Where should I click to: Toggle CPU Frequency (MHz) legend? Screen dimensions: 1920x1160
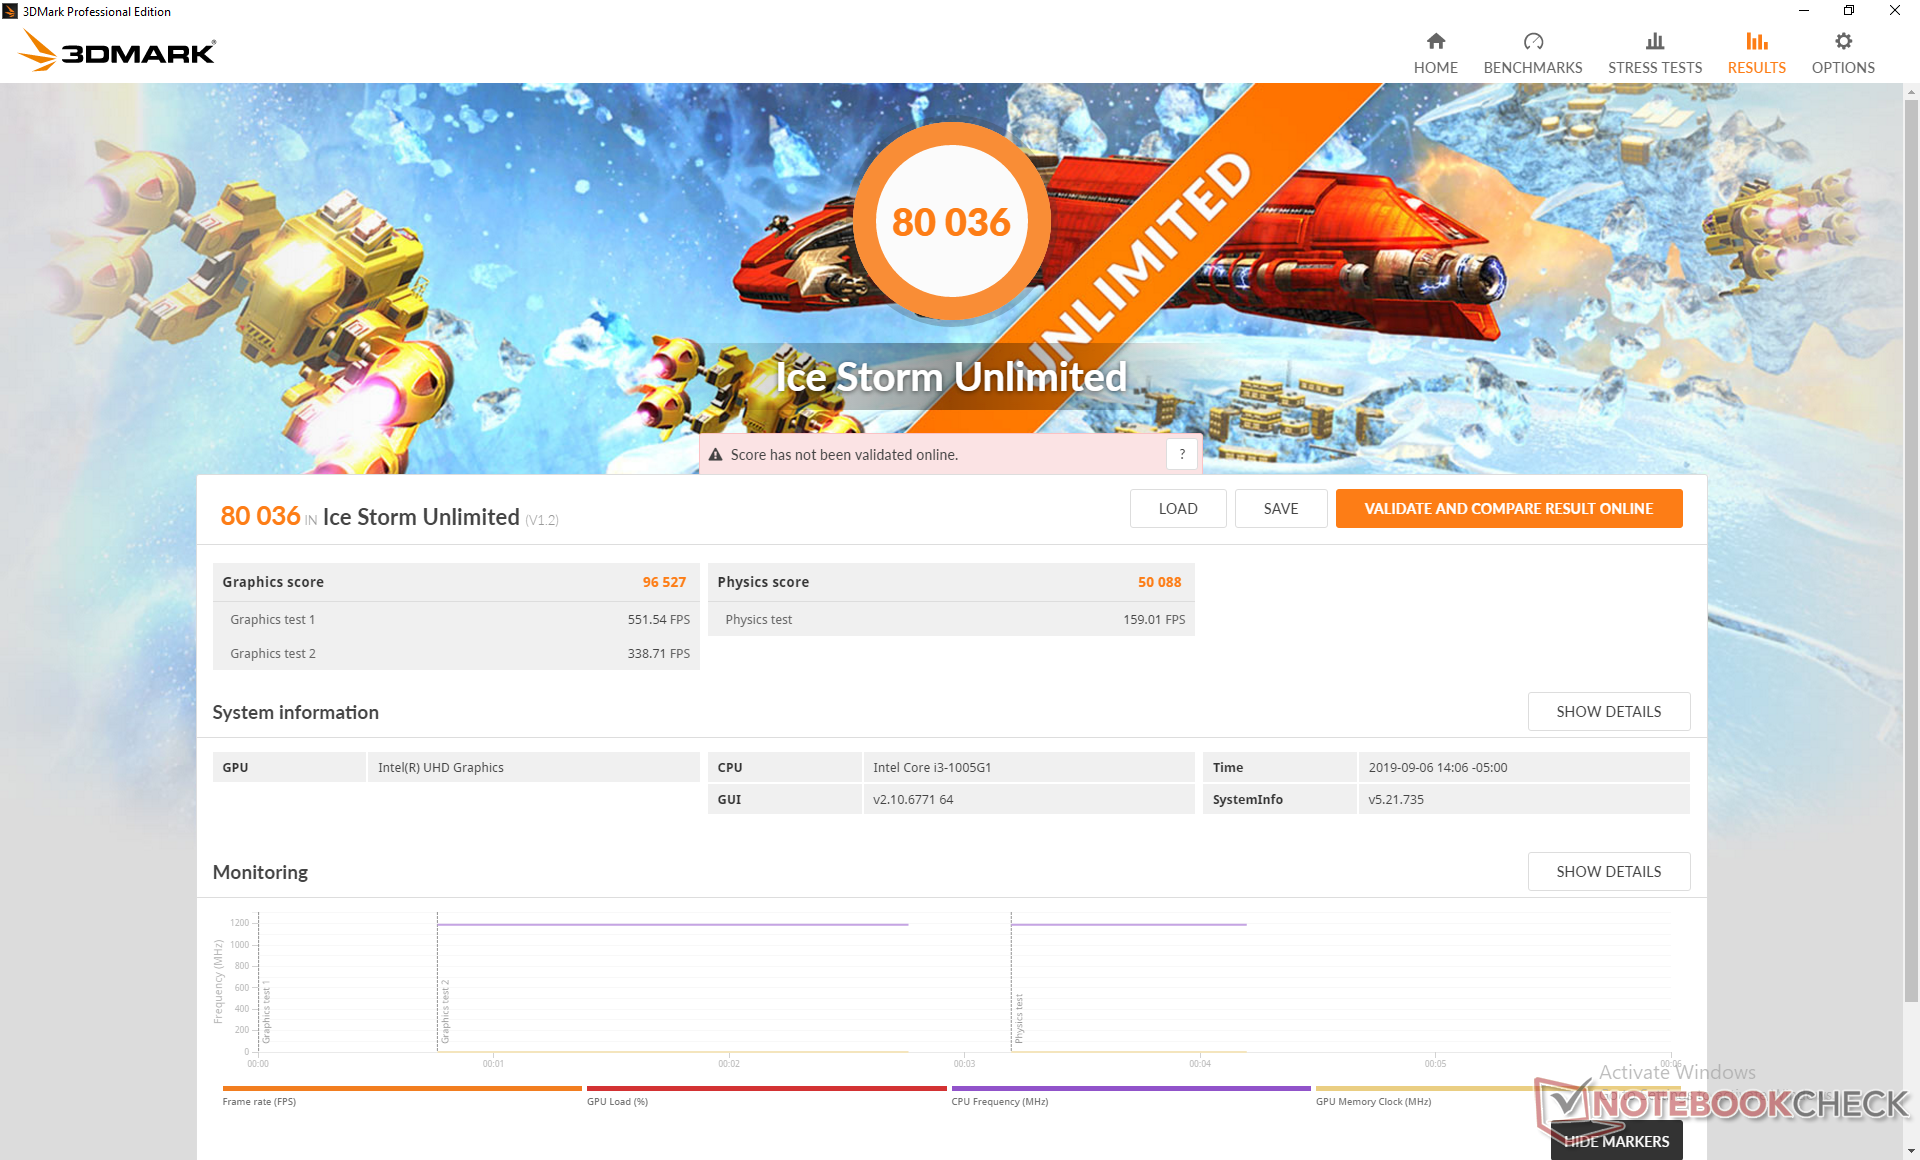pos(999,1101)
